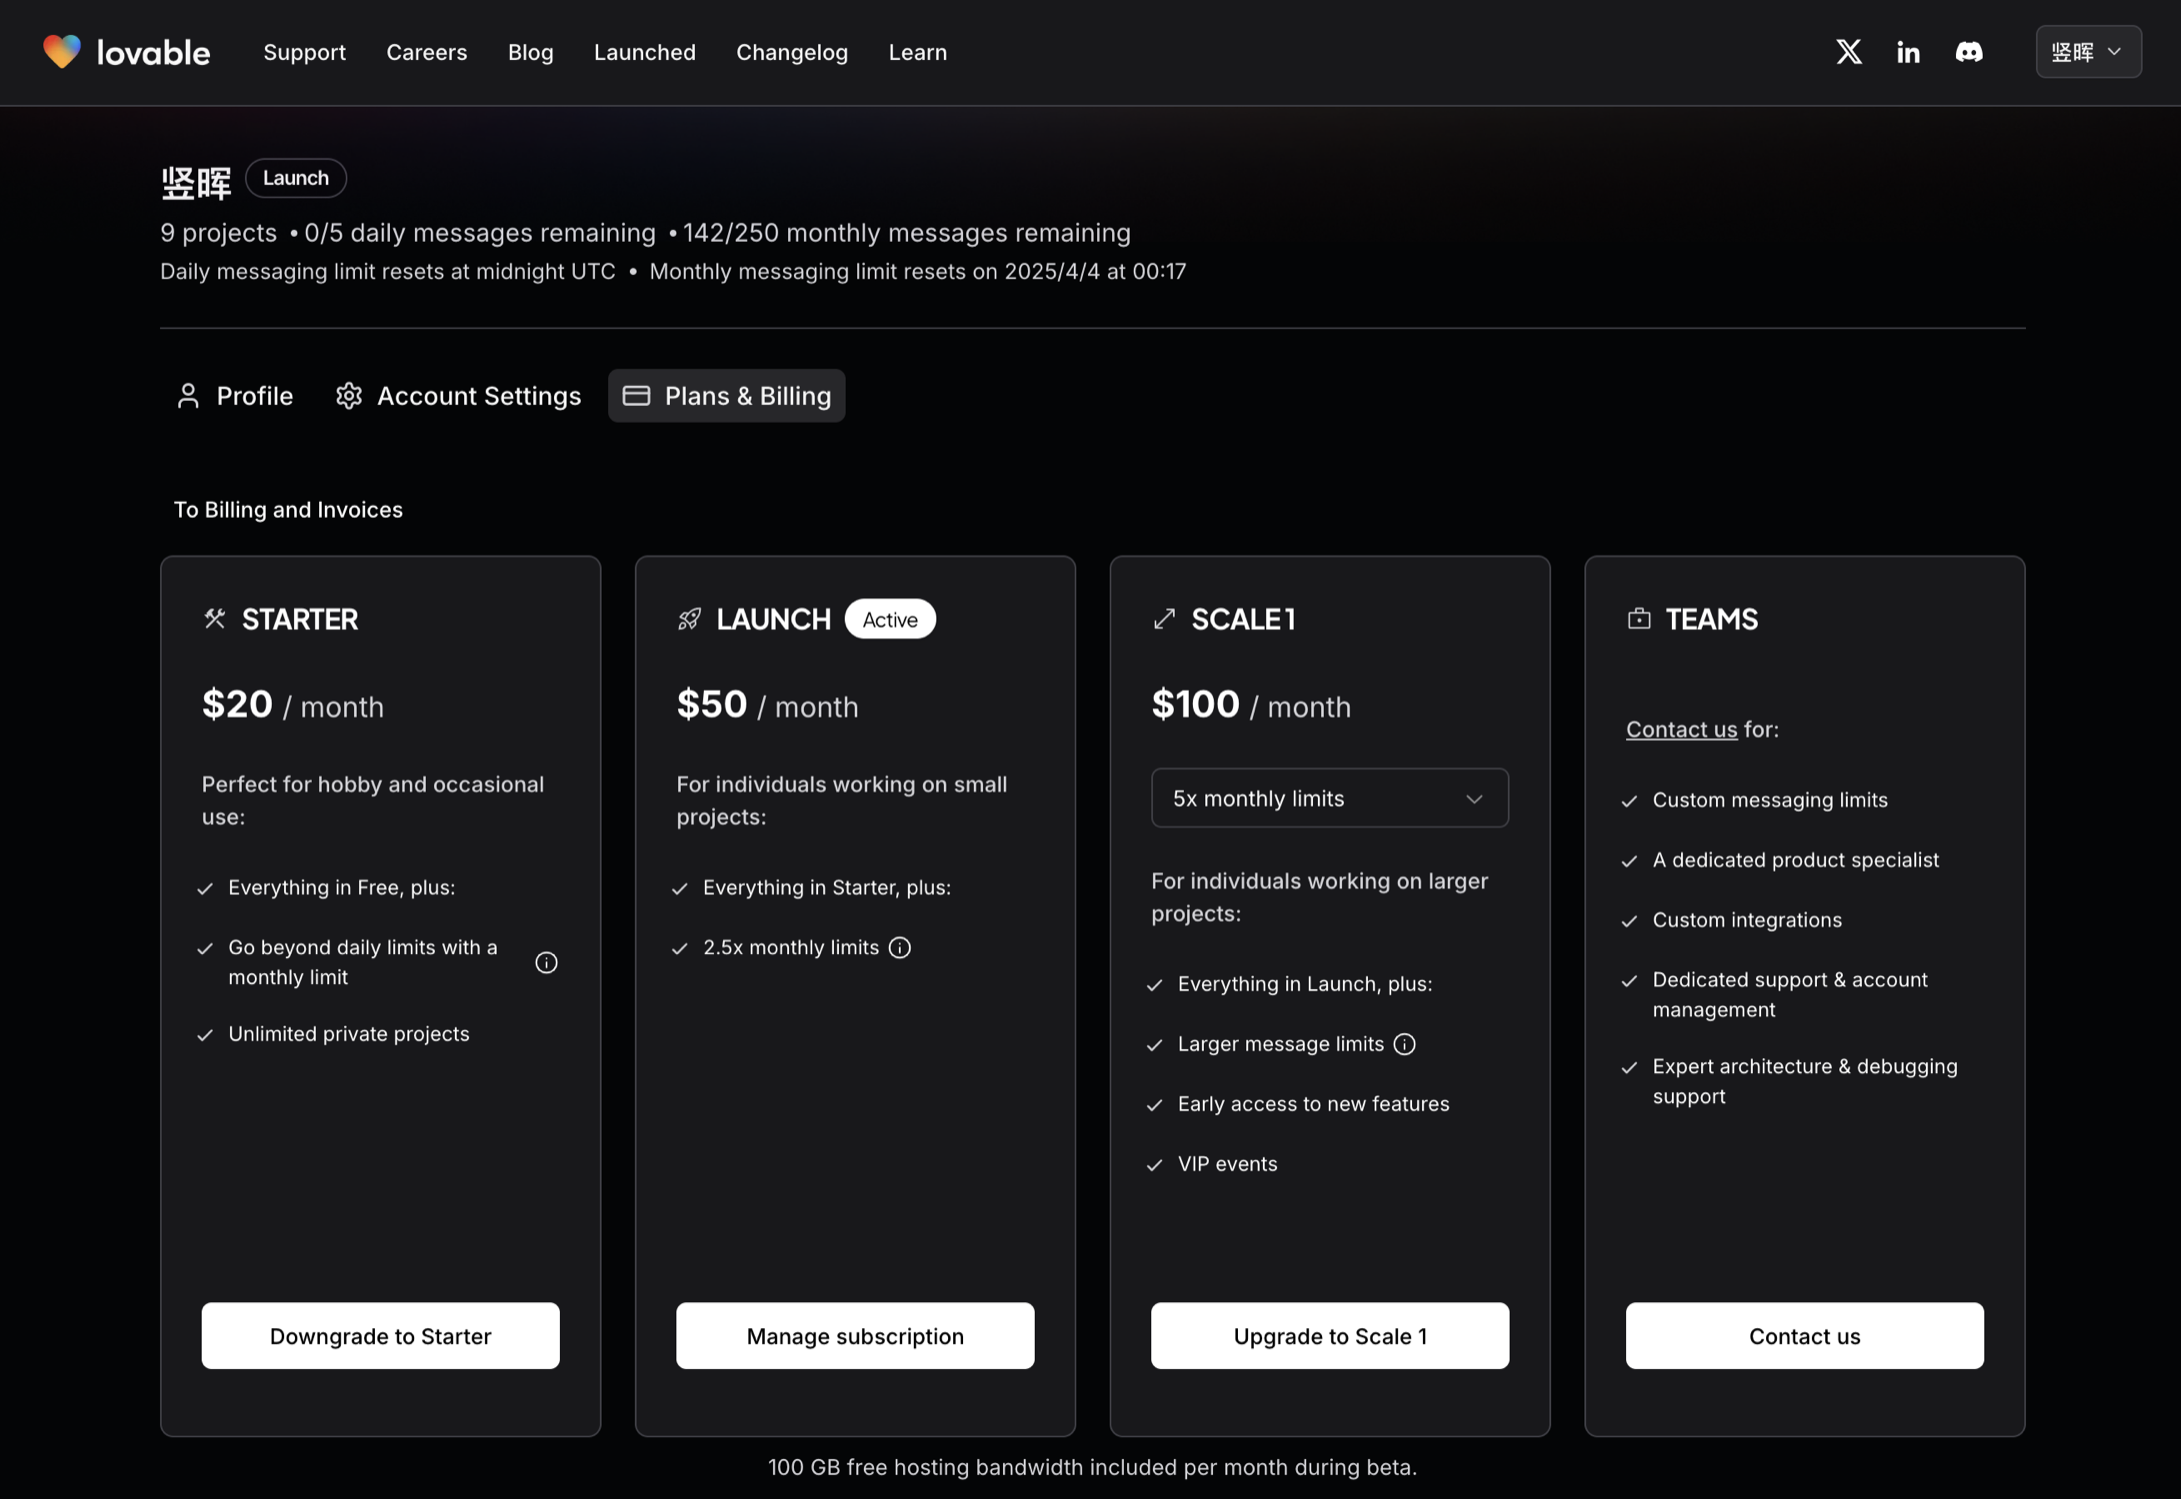This screenshot has height=1499, width=2181.
Task: Open the Discord icon link
Action: click(x=1968, y=52)
